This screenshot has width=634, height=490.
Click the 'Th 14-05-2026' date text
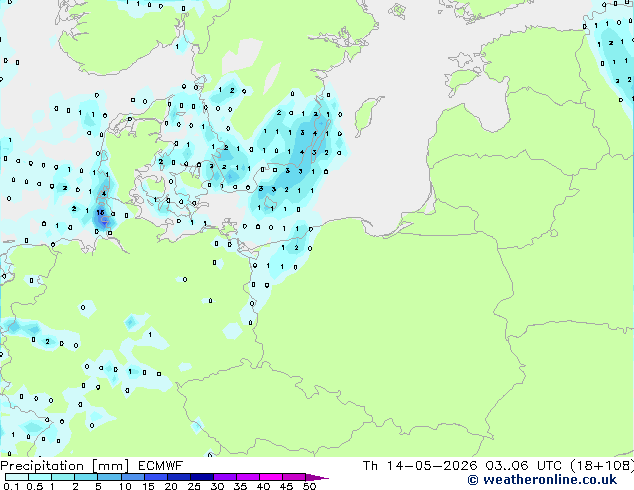(420, 466)
